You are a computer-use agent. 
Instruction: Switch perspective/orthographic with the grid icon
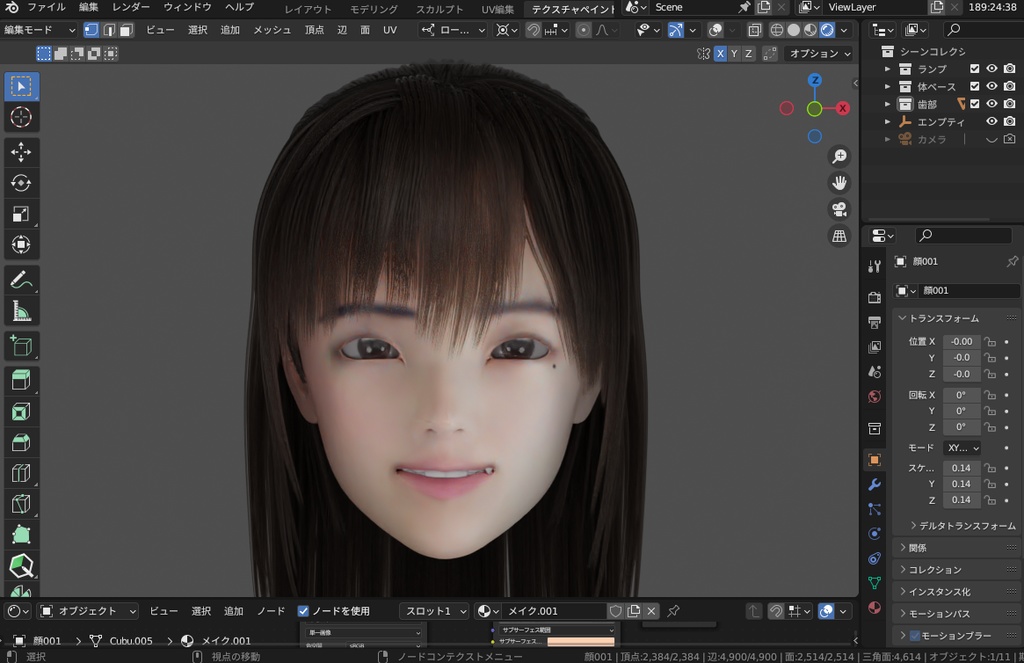[839, 236]
